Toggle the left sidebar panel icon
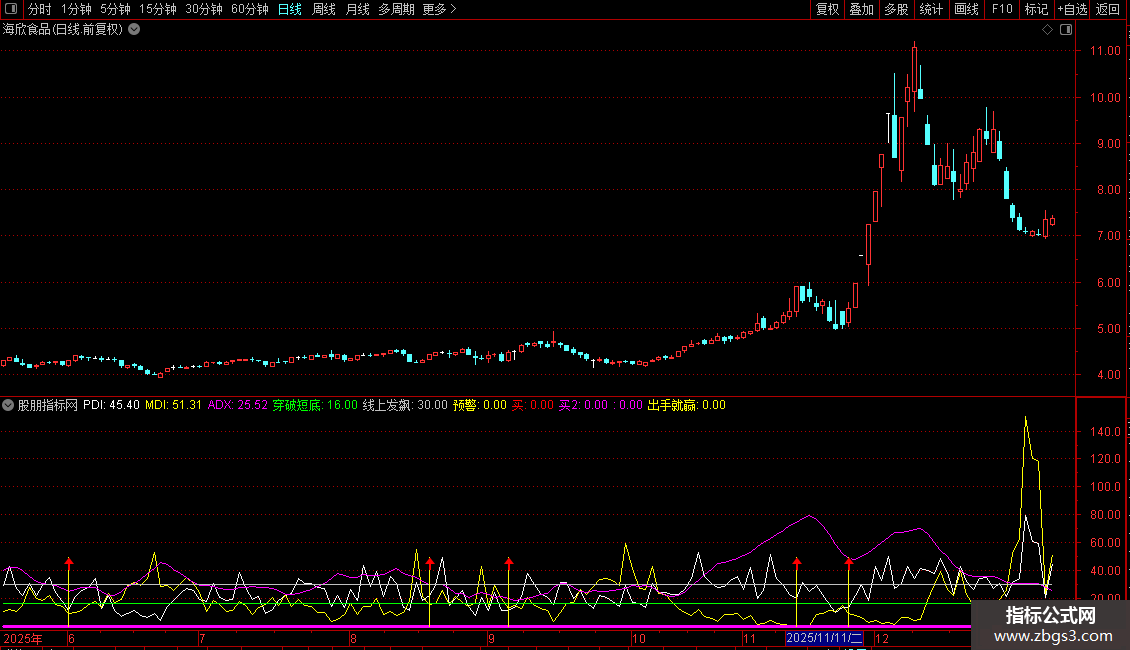The height and width of the screenshot is (650, 1130). [12, 9]
